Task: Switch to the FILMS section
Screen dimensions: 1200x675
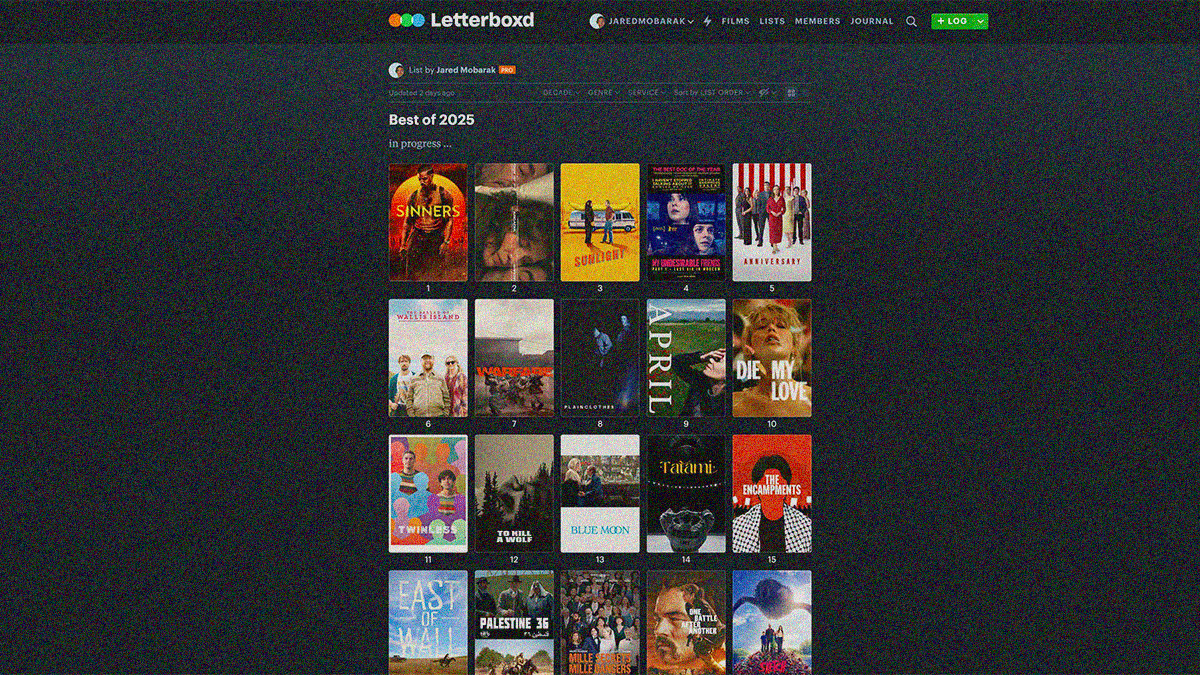Action: tap(735, 20)
